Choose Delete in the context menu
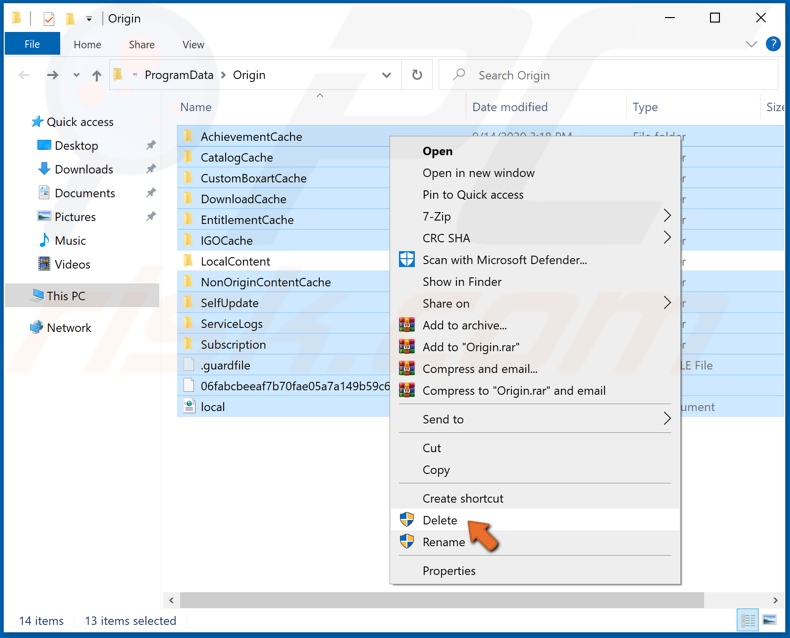The height and width of the screenshot is (638, 790). (535, 520)
